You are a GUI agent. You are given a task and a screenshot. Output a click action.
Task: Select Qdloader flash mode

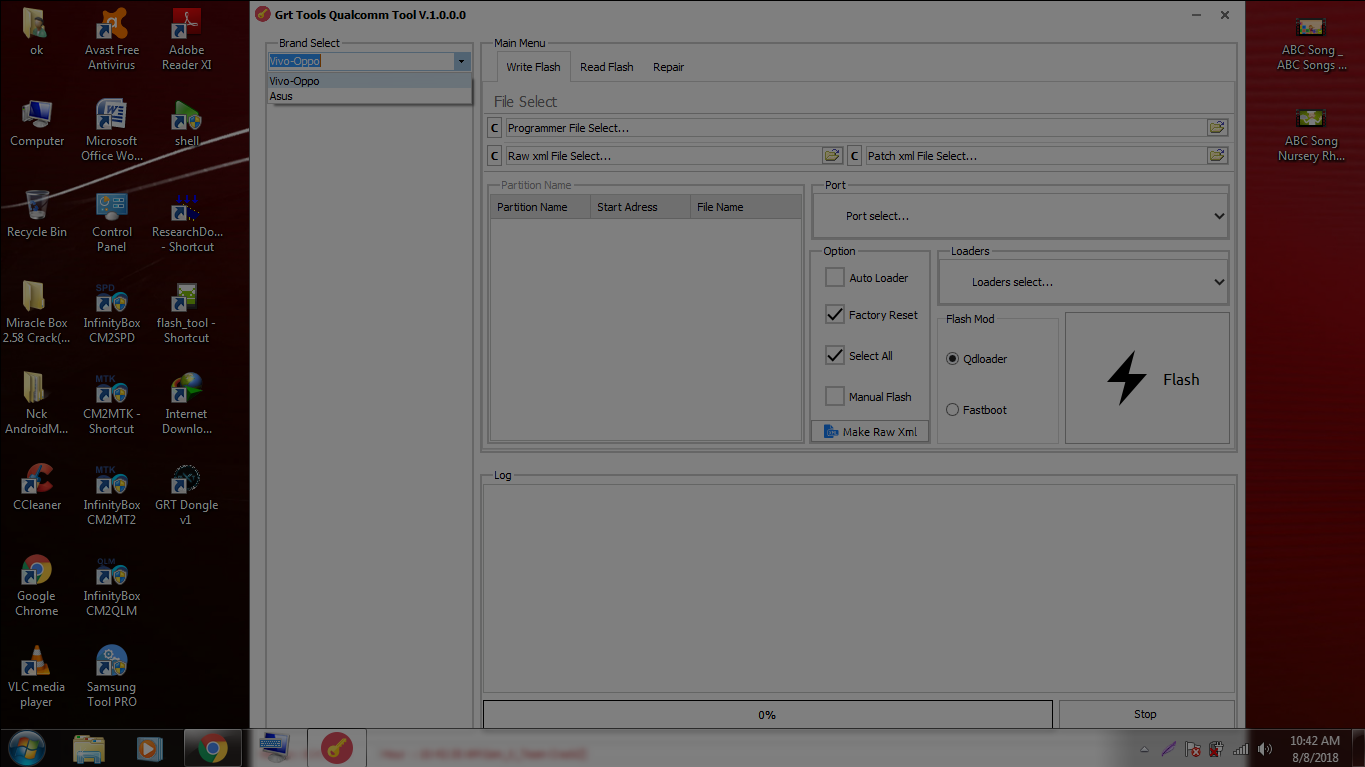coord(952,359)
